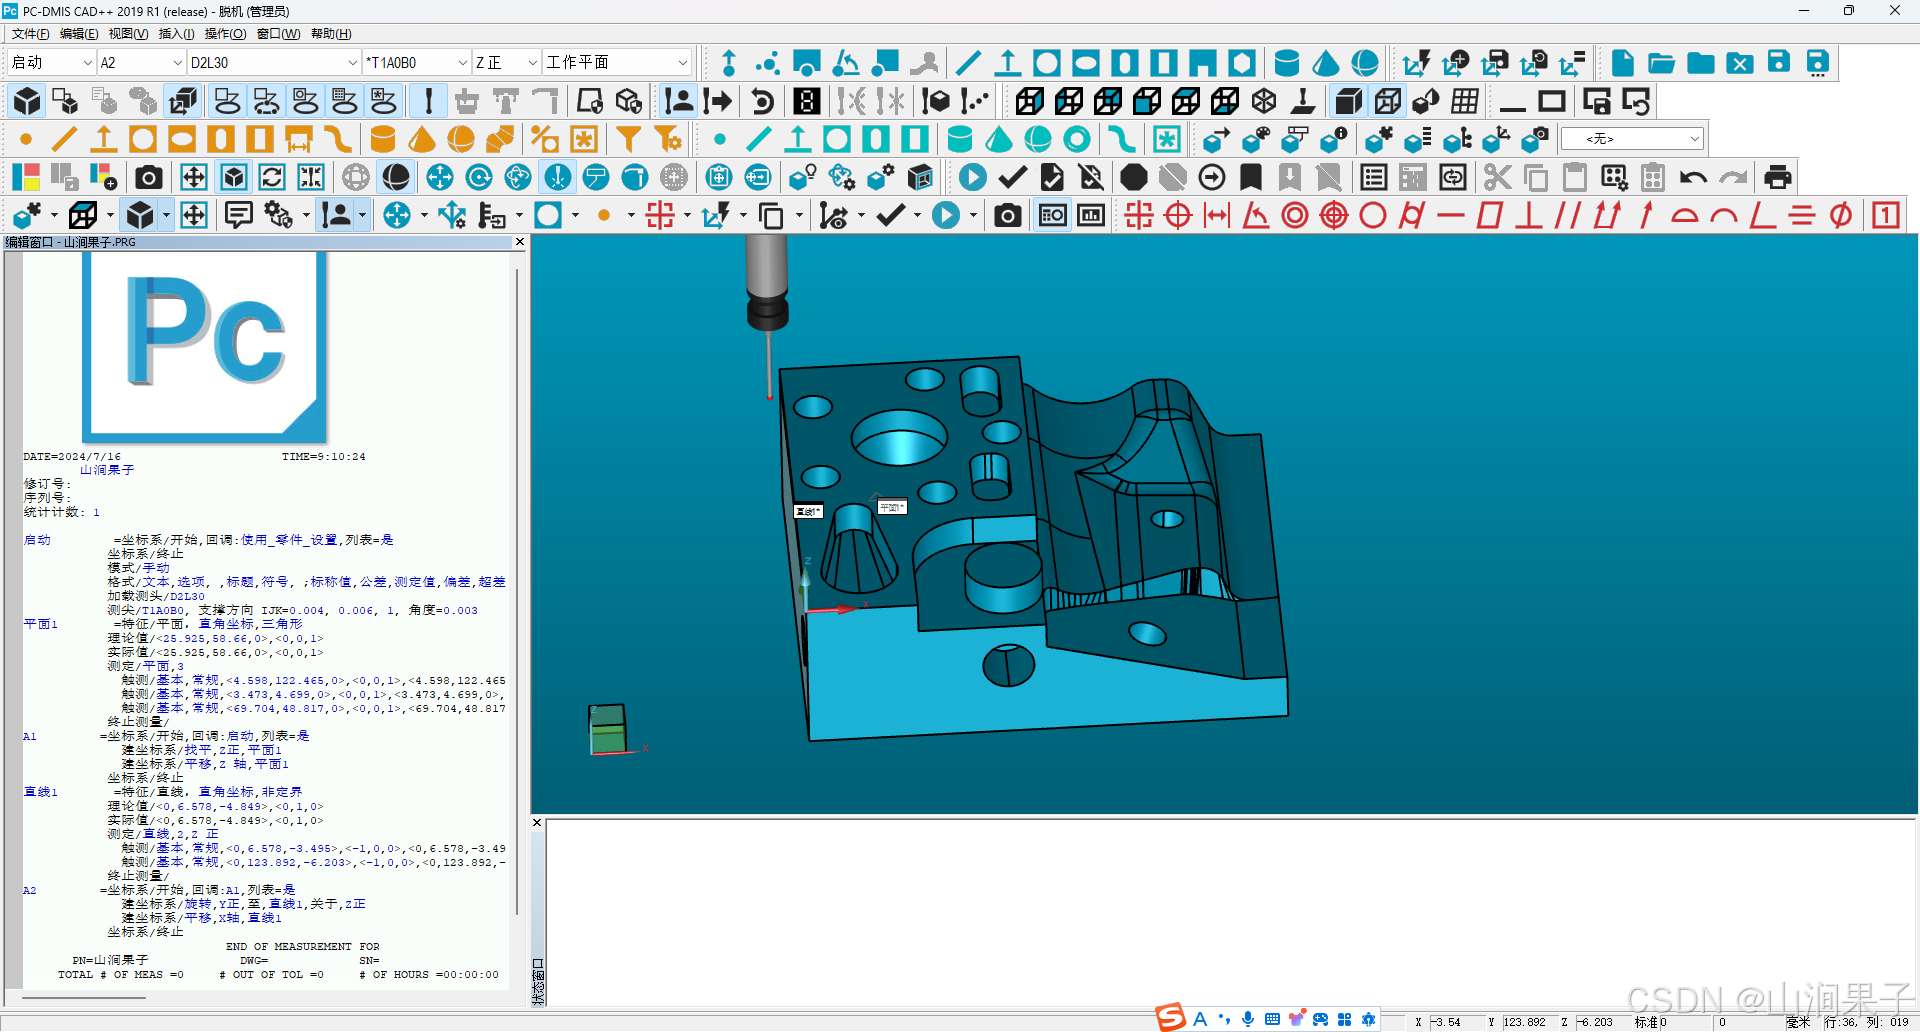
Task: Switch to DCC mode arrow icon
Action: click(x=718, y=101)
